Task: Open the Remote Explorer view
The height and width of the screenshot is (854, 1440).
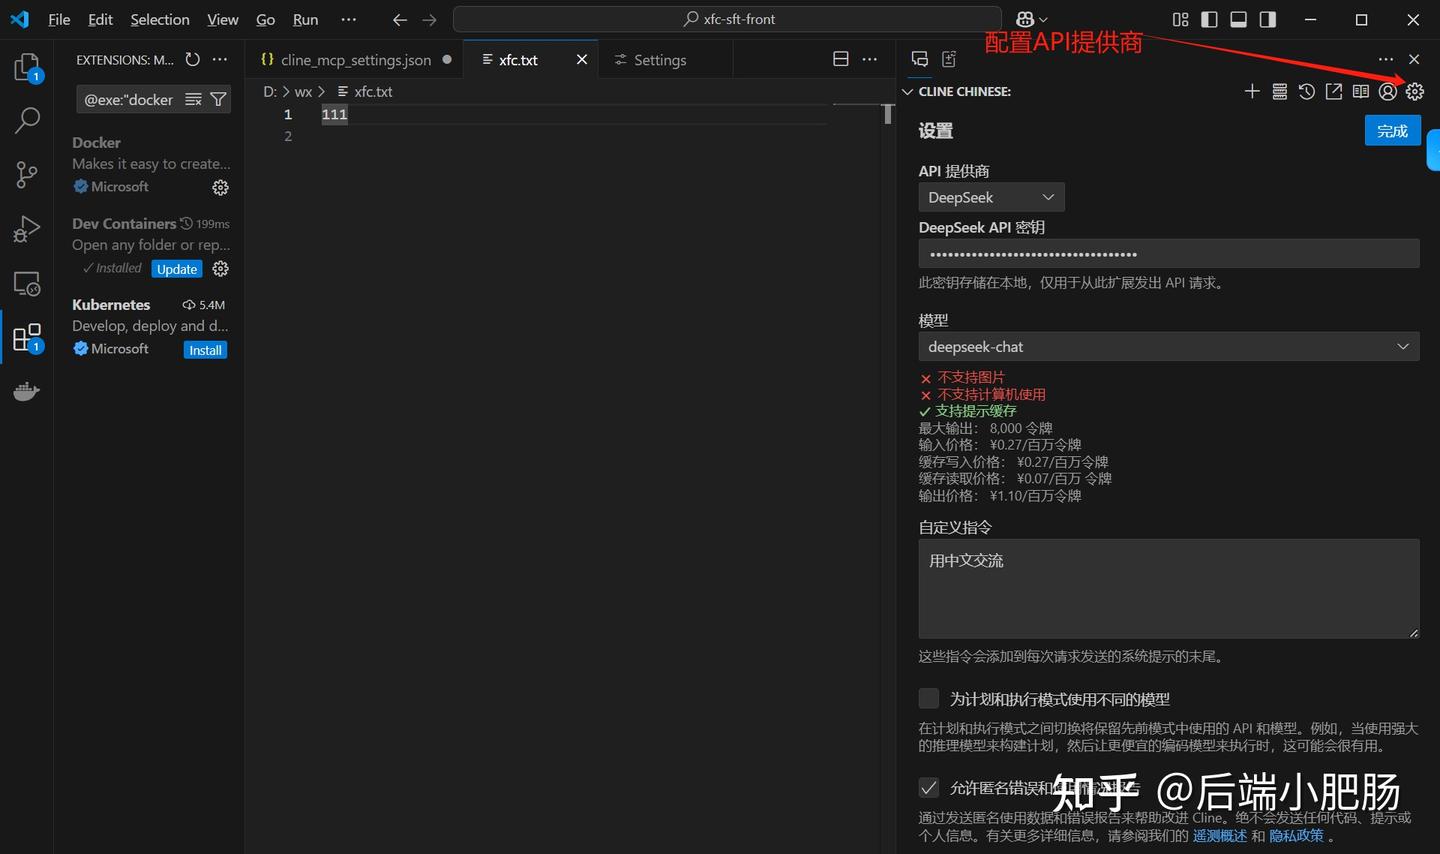Action: (27, 283)
